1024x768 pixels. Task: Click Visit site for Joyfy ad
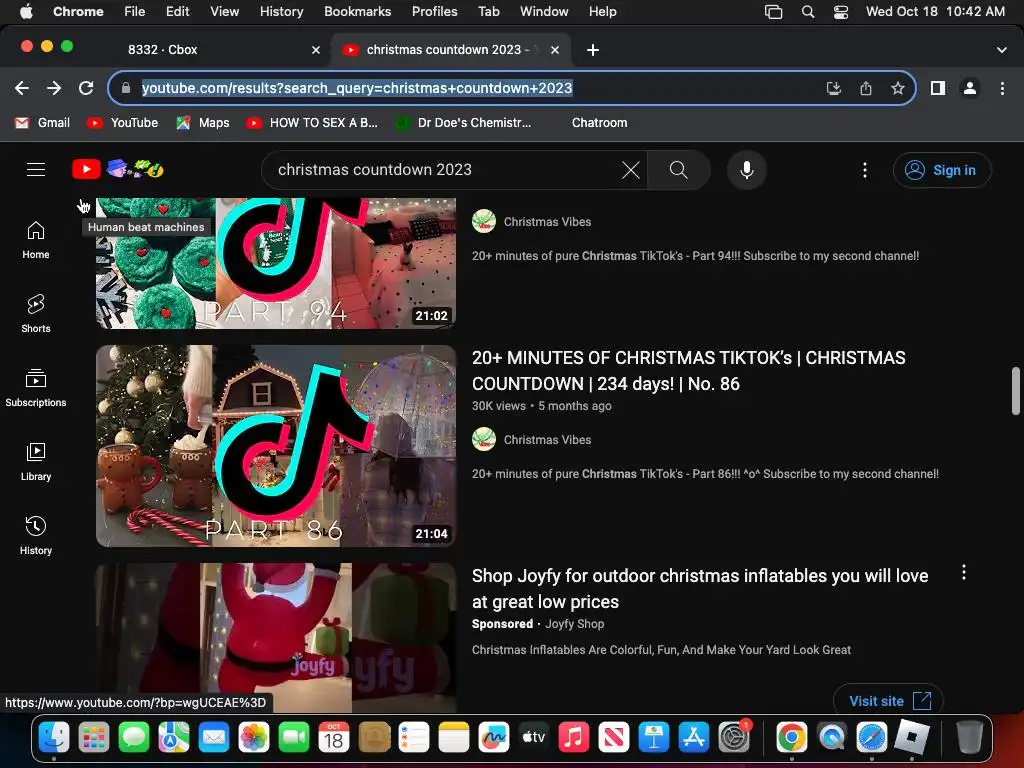888,701
